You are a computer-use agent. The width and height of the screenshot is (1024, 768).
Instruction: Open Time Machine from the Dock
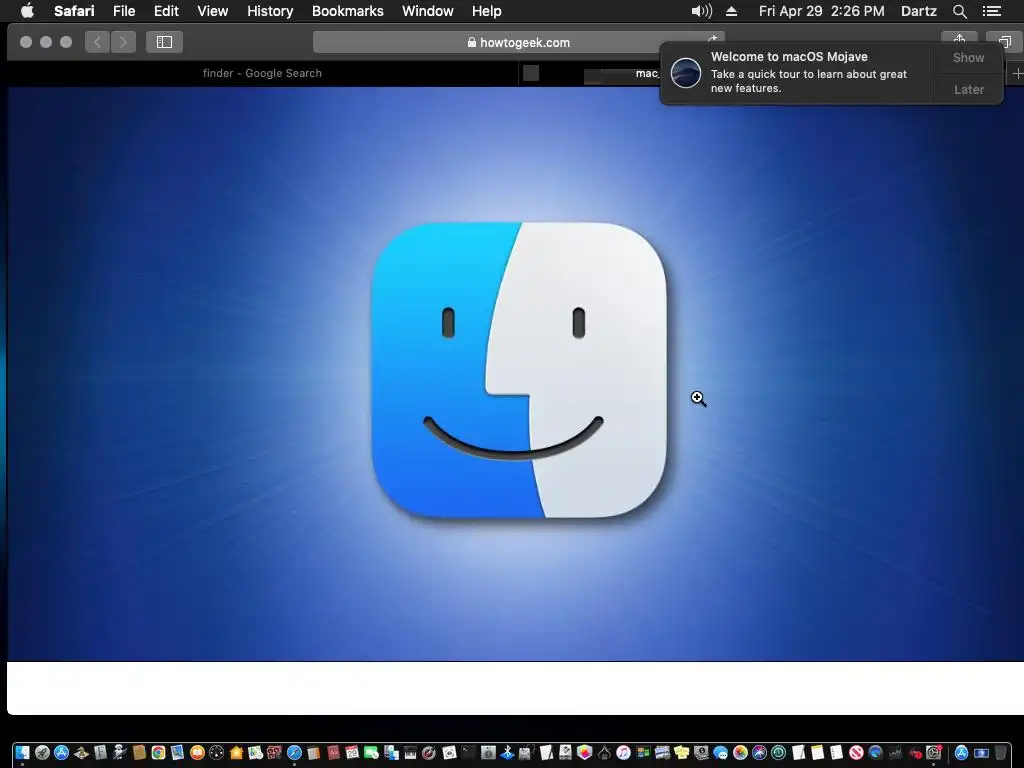click(778, 752)
